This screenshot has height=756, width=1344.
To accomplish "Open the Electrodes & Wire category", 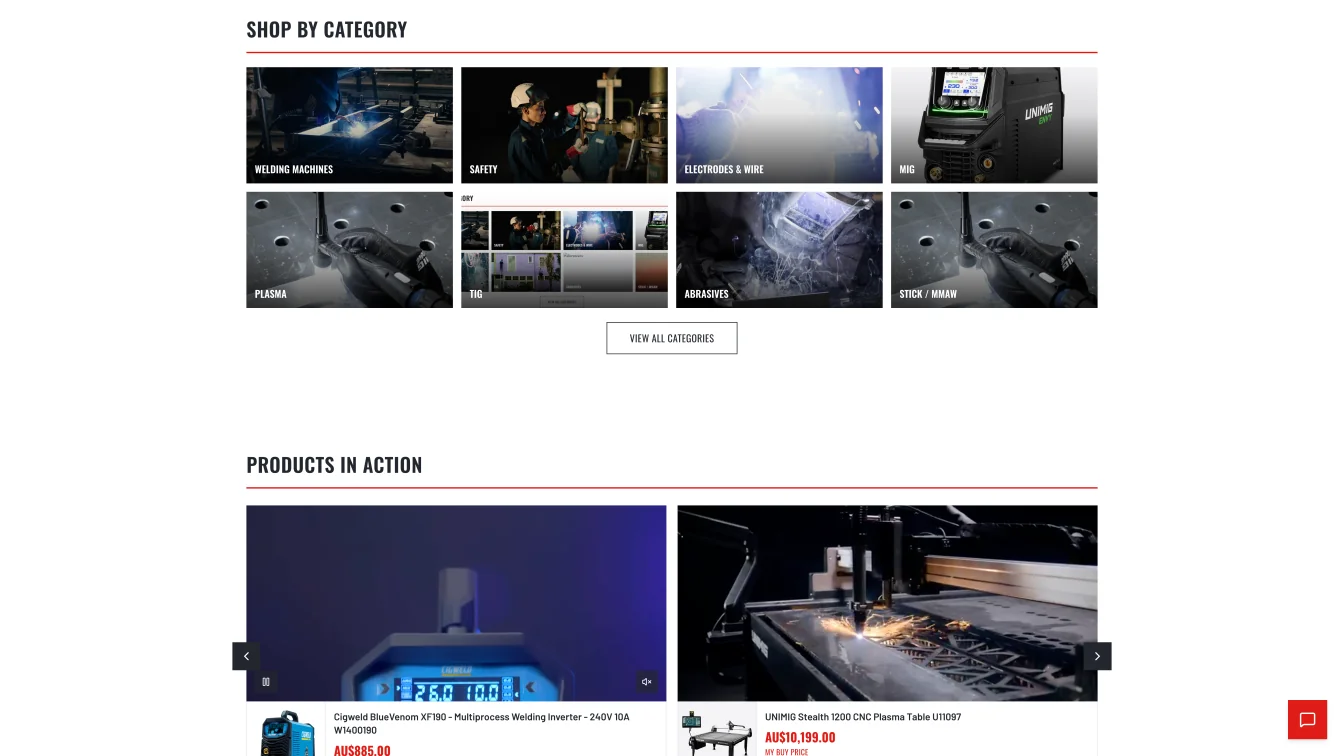I will (x=779, y=124).
